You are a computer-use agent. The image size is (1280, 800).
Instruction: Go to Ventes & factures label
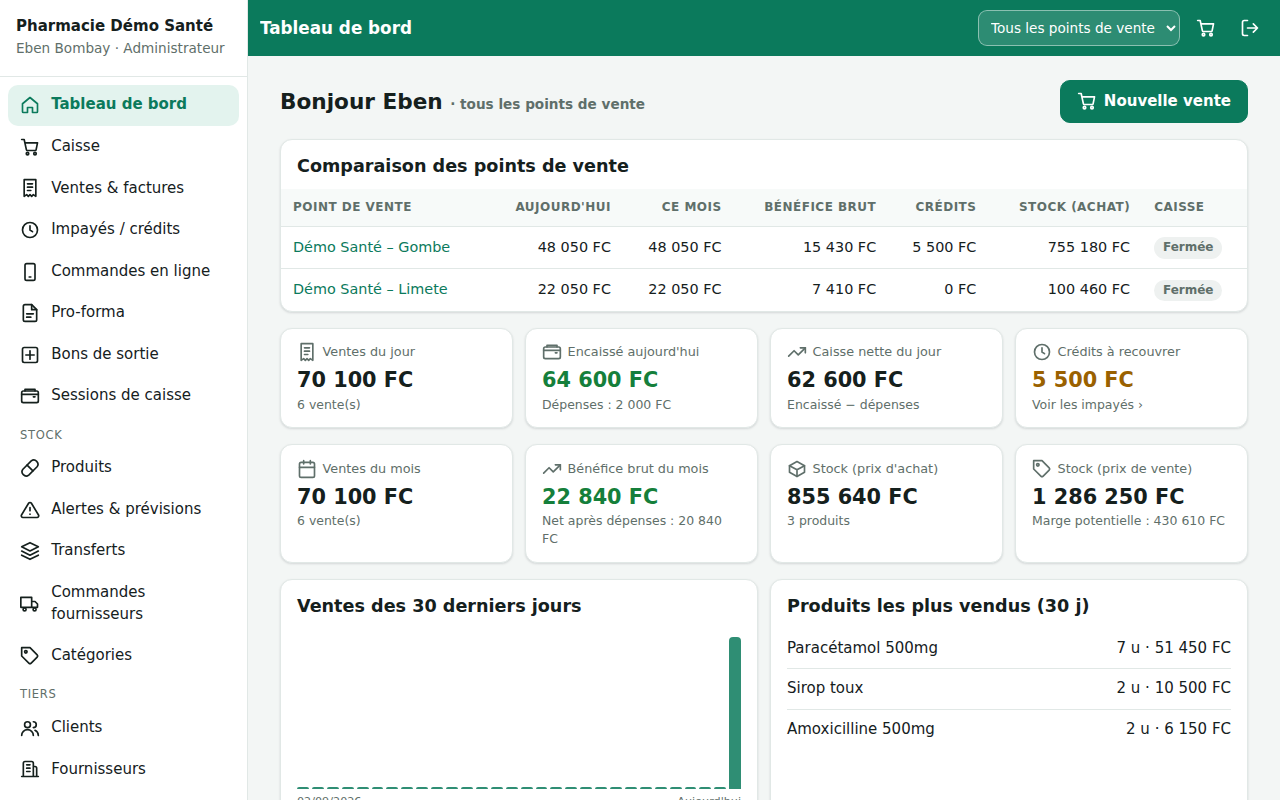click(x=118, y=188)
